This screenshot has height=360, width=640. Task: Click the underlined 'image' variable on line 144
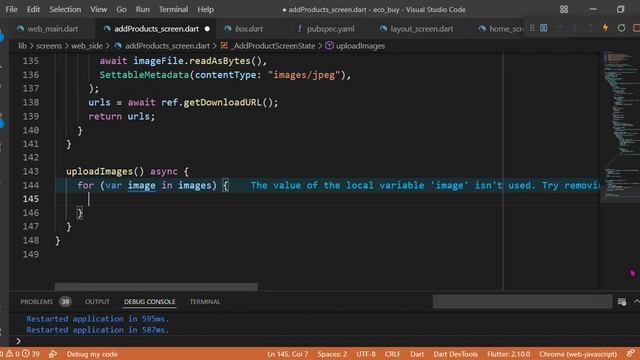tap(141, 185)
